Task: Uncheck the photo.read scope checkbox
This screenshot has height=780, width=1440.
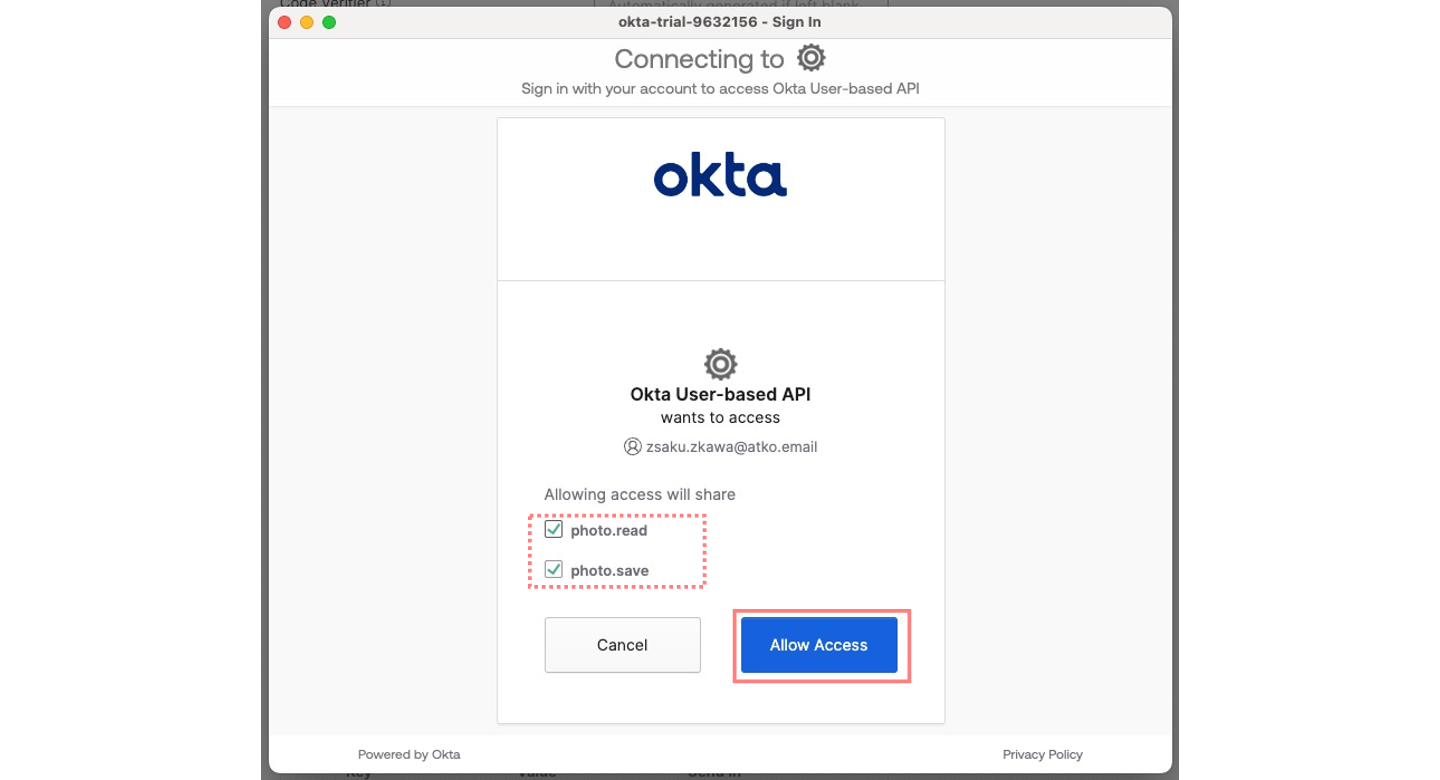Action: point(553,529)
